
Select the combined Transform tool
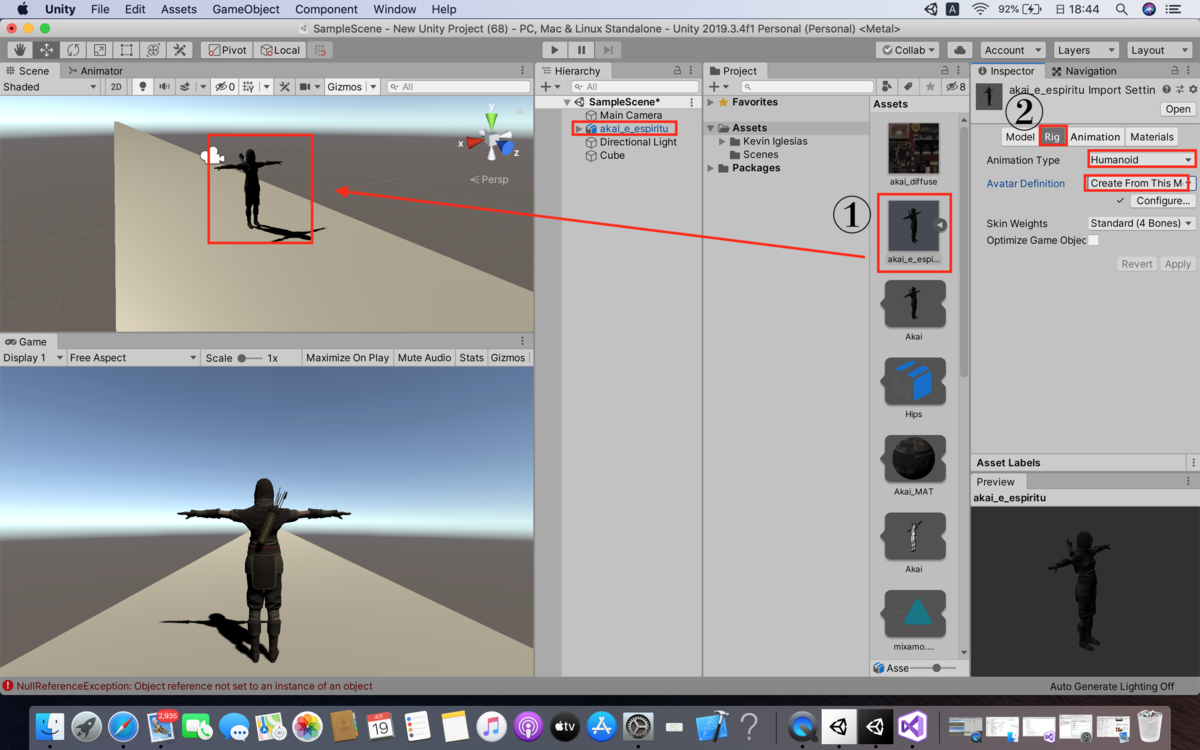[153, 50]
